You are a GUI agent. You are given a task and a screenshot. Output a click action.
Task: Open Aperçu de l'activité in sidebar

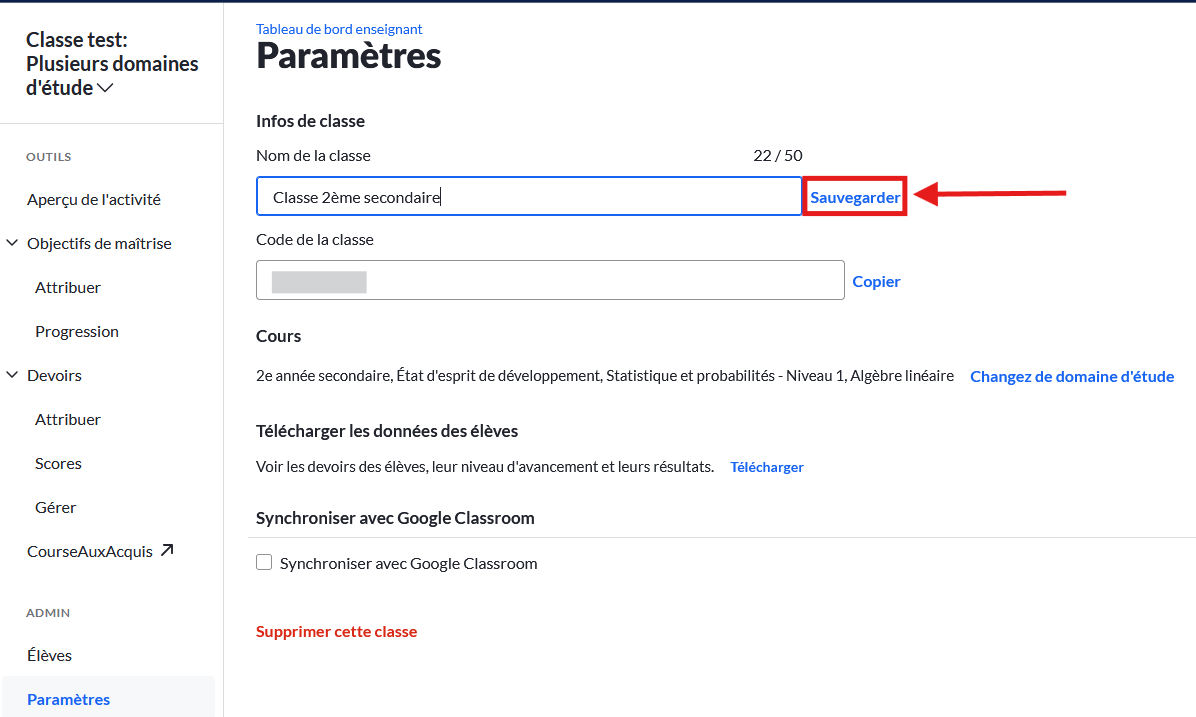94,200
